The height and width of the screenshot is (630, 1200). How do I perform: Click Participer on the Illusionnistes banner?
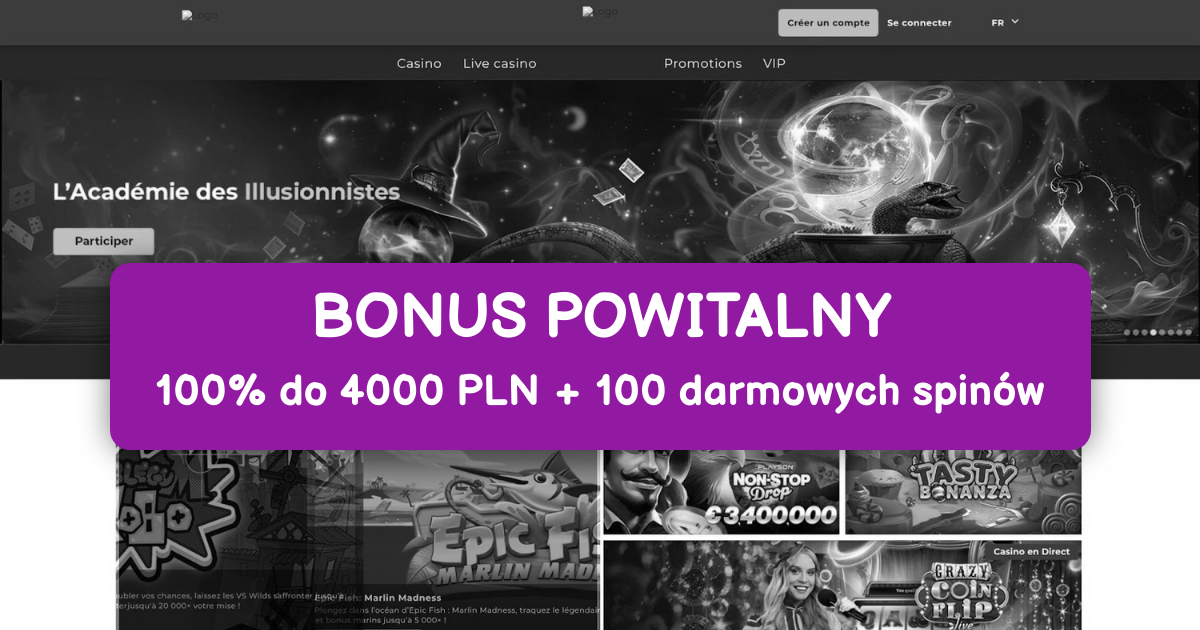pyautogui.click(x=104, y=241)
